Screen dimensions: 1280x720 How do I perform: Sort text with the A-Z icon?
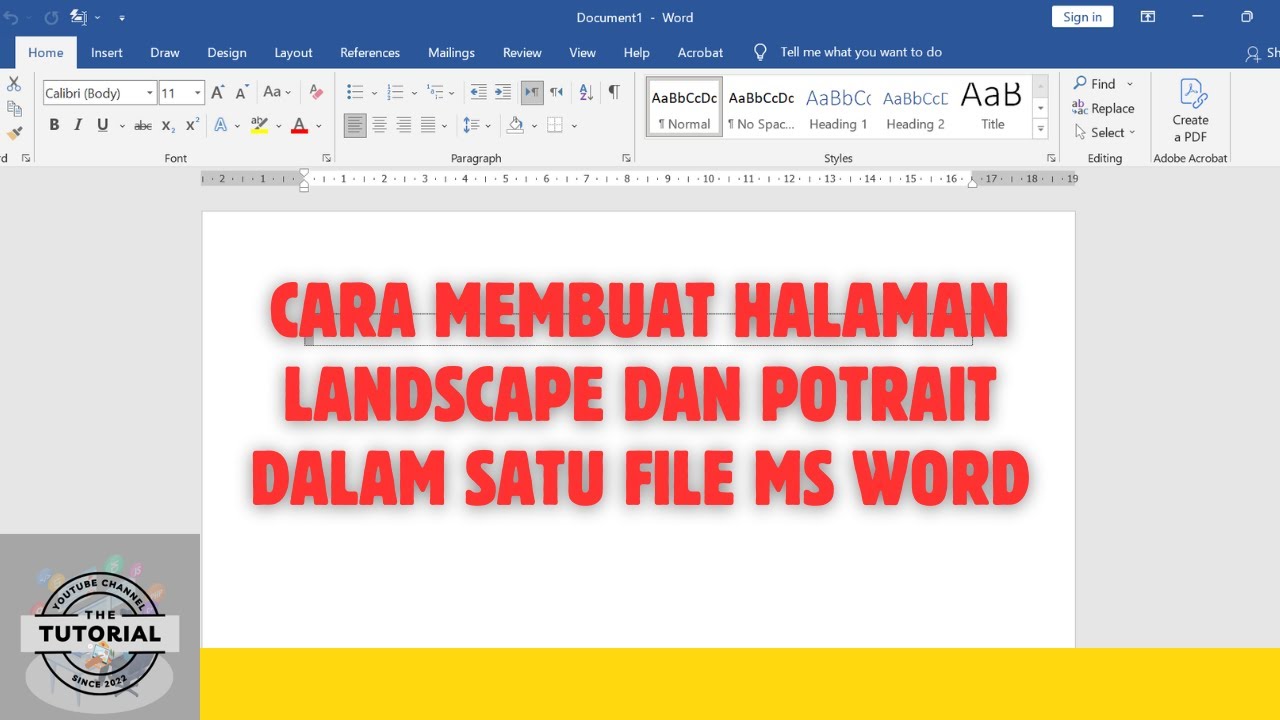[x=586, y=93]
